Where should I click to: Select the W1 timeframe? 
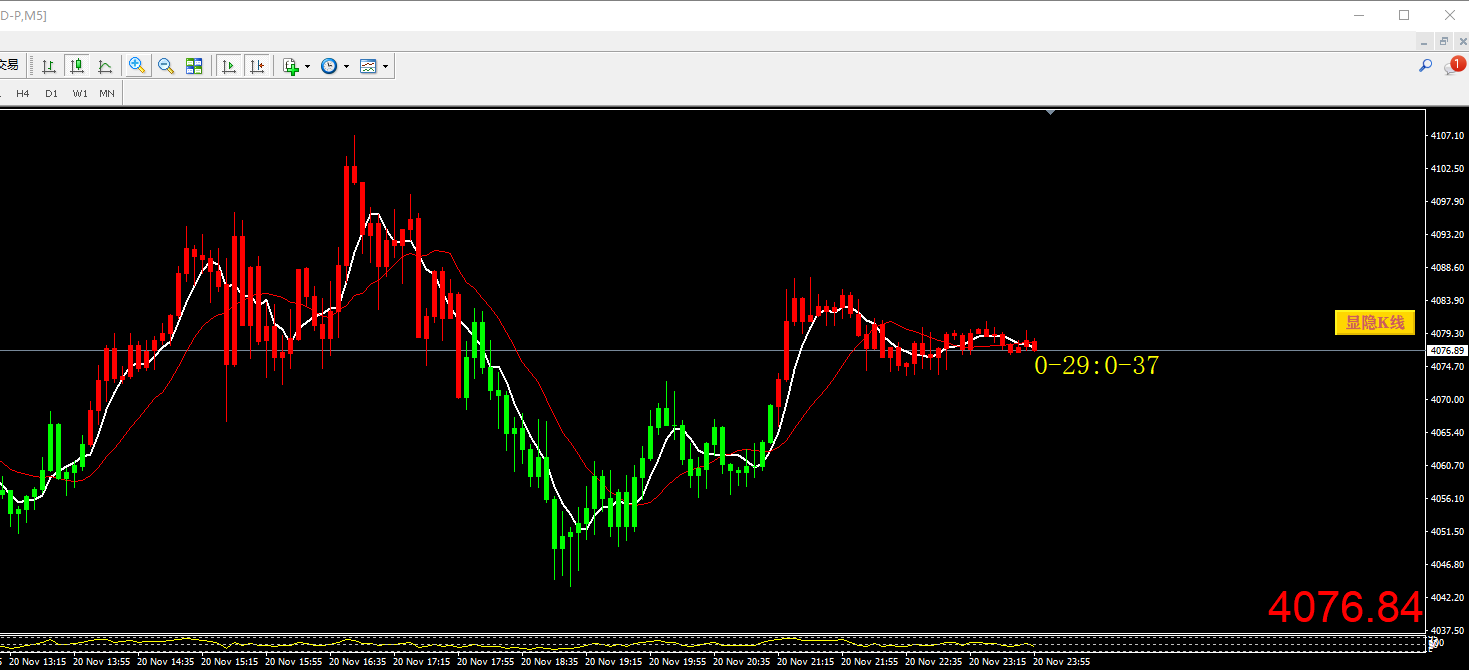point(80,93)
